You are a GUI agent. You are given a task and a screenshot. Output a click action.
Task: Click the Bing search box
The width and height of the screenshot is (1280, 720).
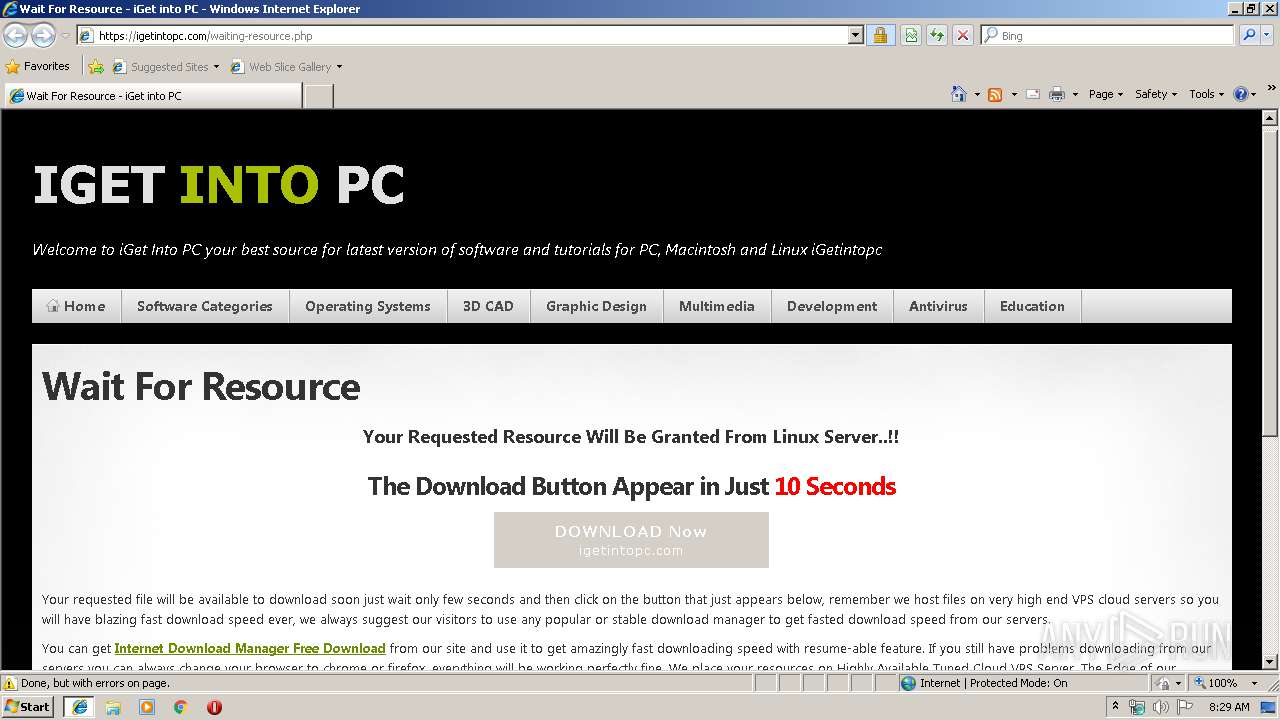[1108, 35]
